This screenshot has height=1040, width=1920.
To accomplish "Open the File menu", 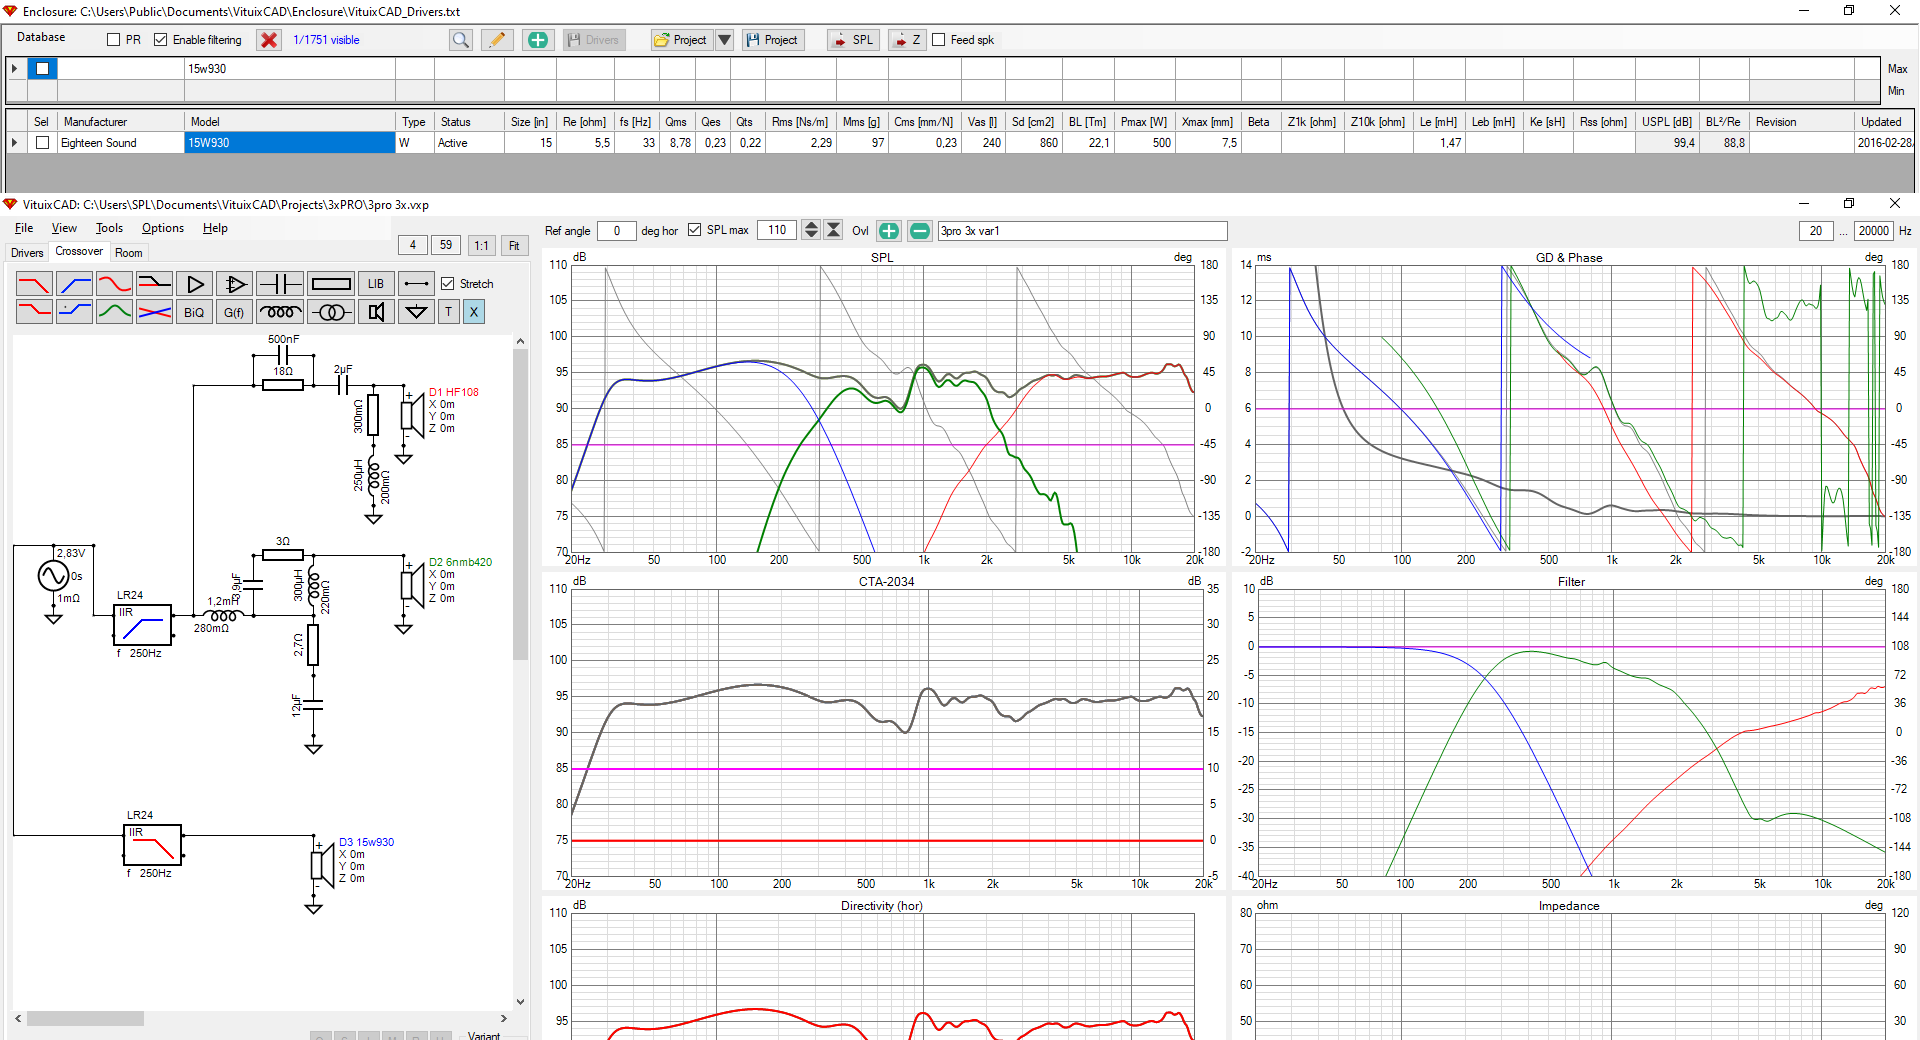I will (24, 228).
